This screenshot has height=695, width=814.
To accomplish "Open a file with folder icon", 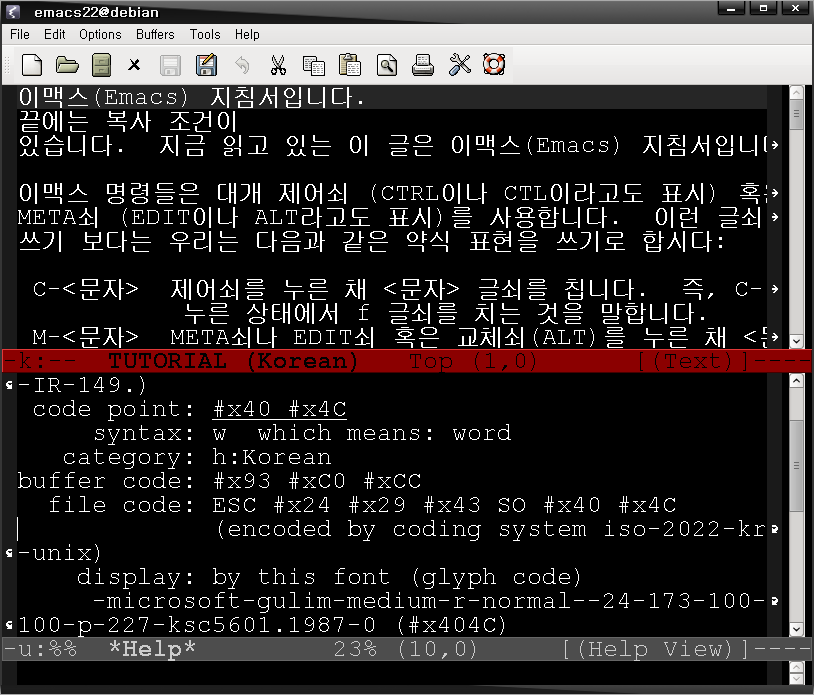I will (67, 66).
